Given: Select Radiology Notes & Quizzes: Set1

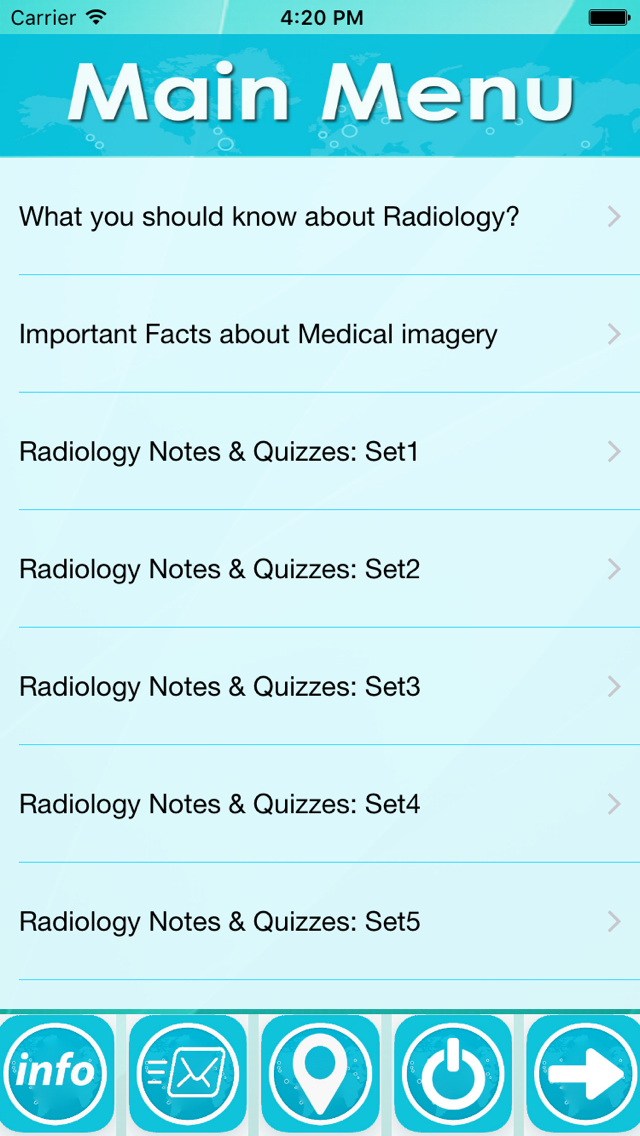Looking at the screenshot, I should [x=320, y=451].
